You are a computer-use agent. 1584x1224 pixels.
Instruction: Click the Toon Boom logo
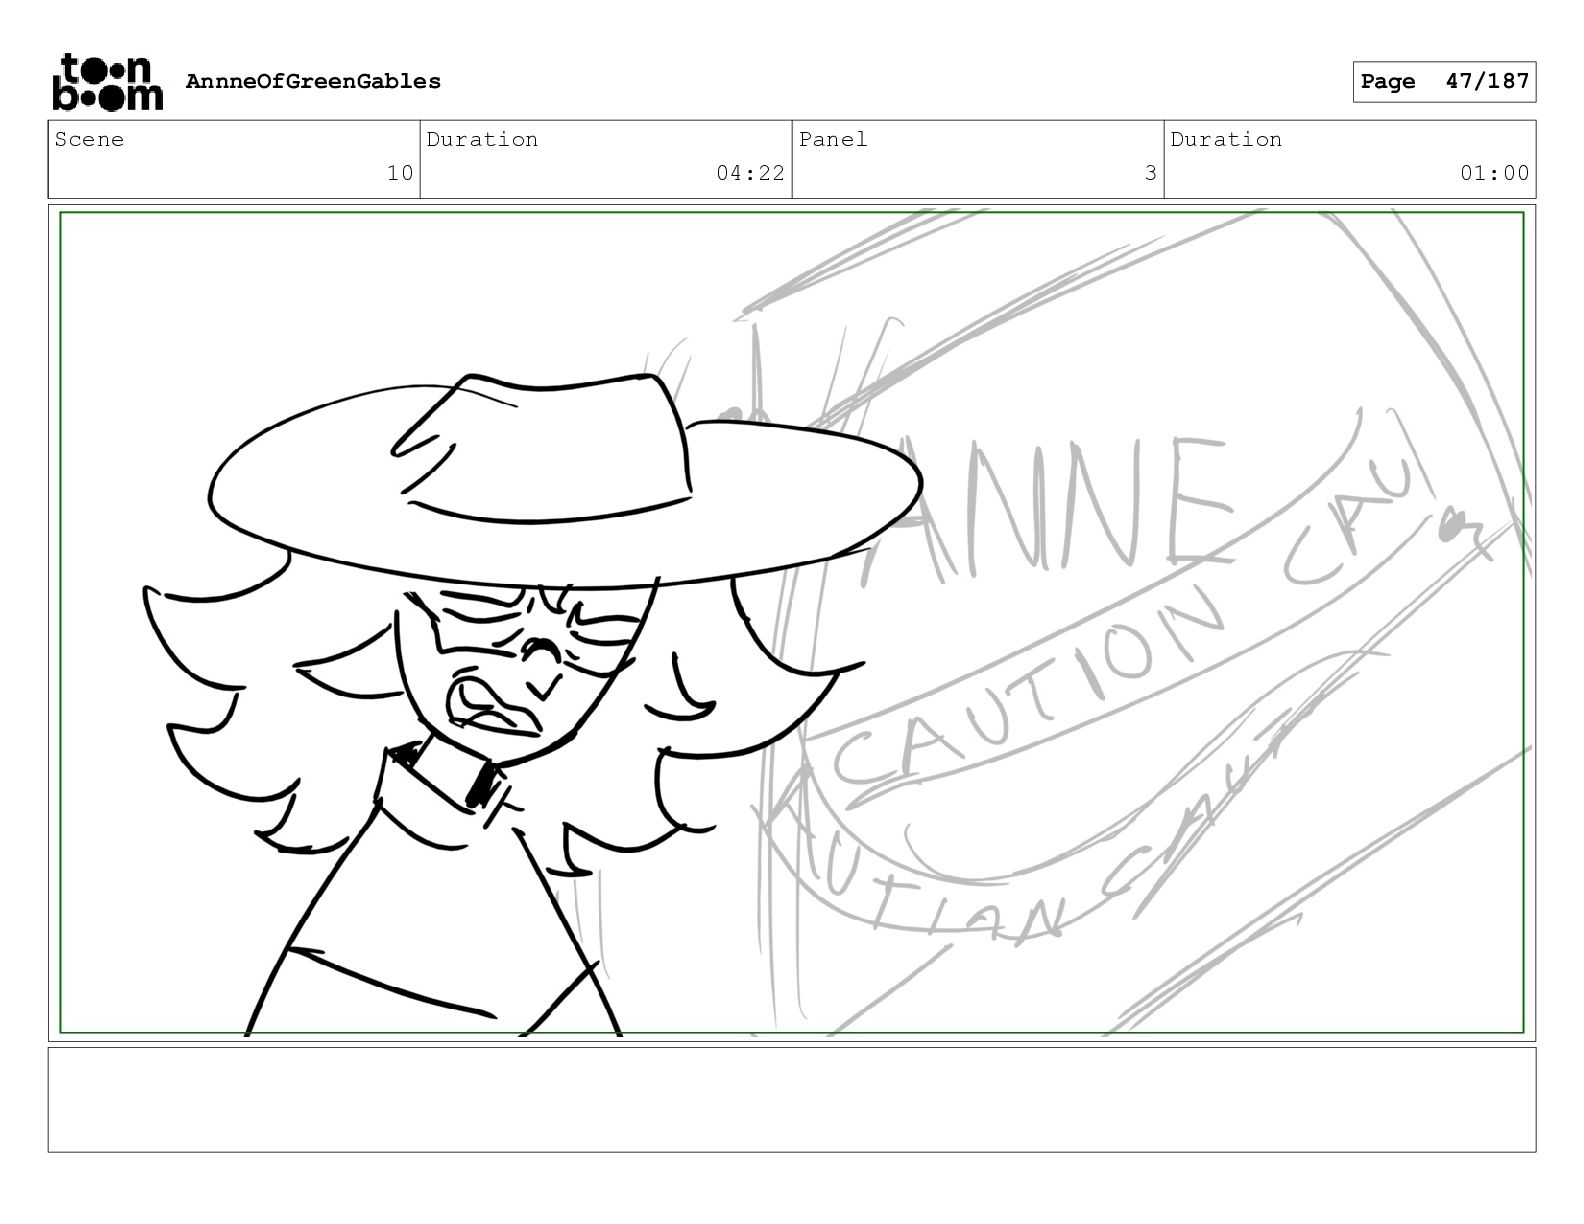107,82
